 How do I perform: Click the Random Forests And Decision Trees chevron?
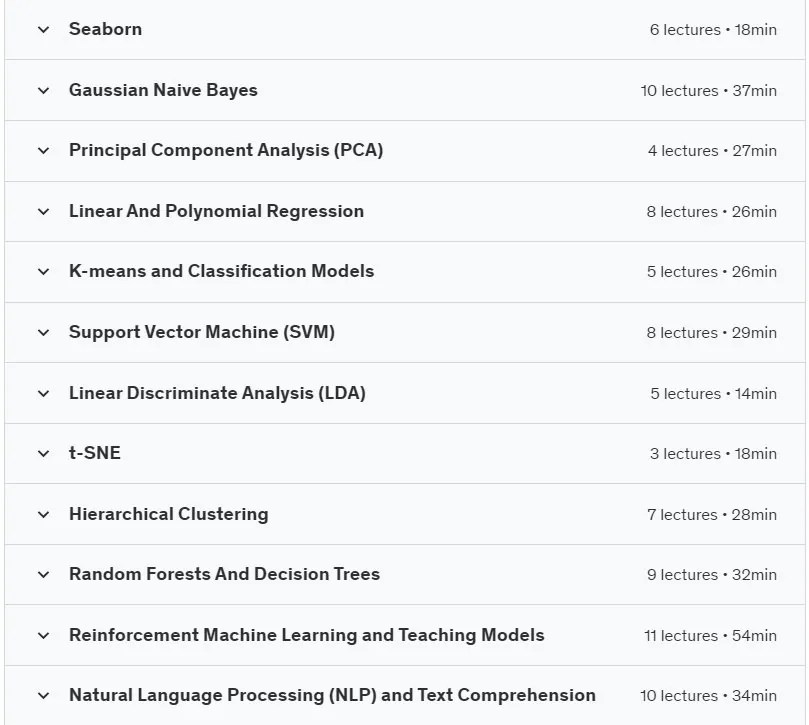pos(44,575)
